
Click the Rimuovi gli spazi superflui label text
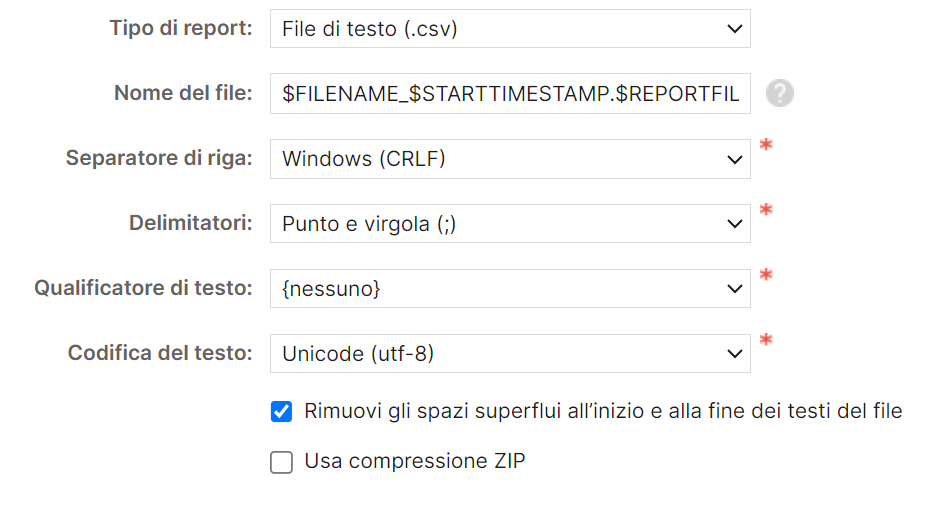pyautogui.click(x=603, y=411)
